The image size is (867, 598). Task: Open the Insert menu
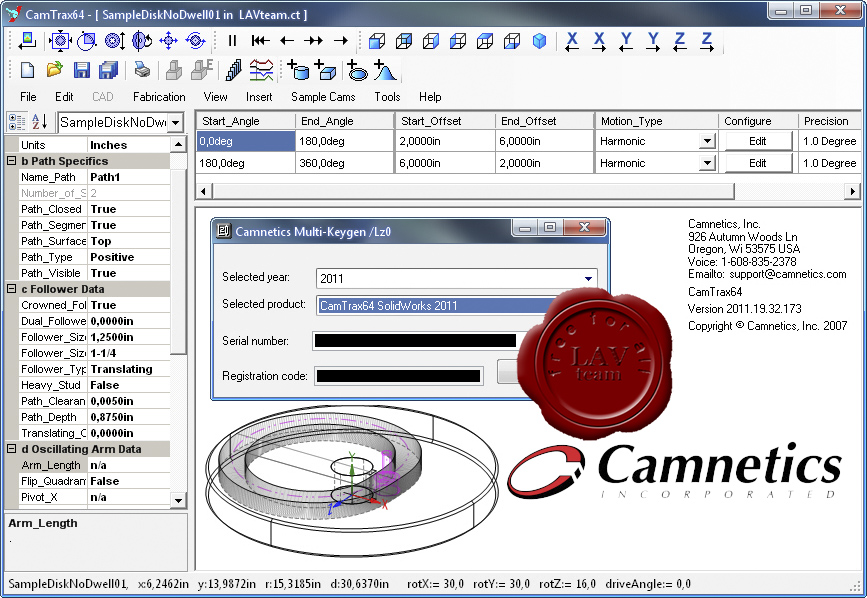259,97
